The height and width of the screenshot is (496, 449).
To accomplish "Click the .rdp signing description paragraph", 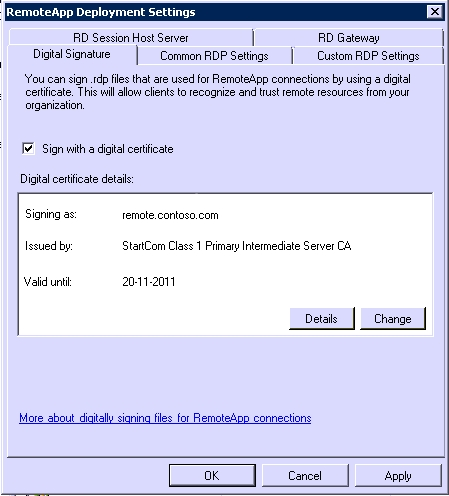I will pyautogui.click(x=218, y=92).
